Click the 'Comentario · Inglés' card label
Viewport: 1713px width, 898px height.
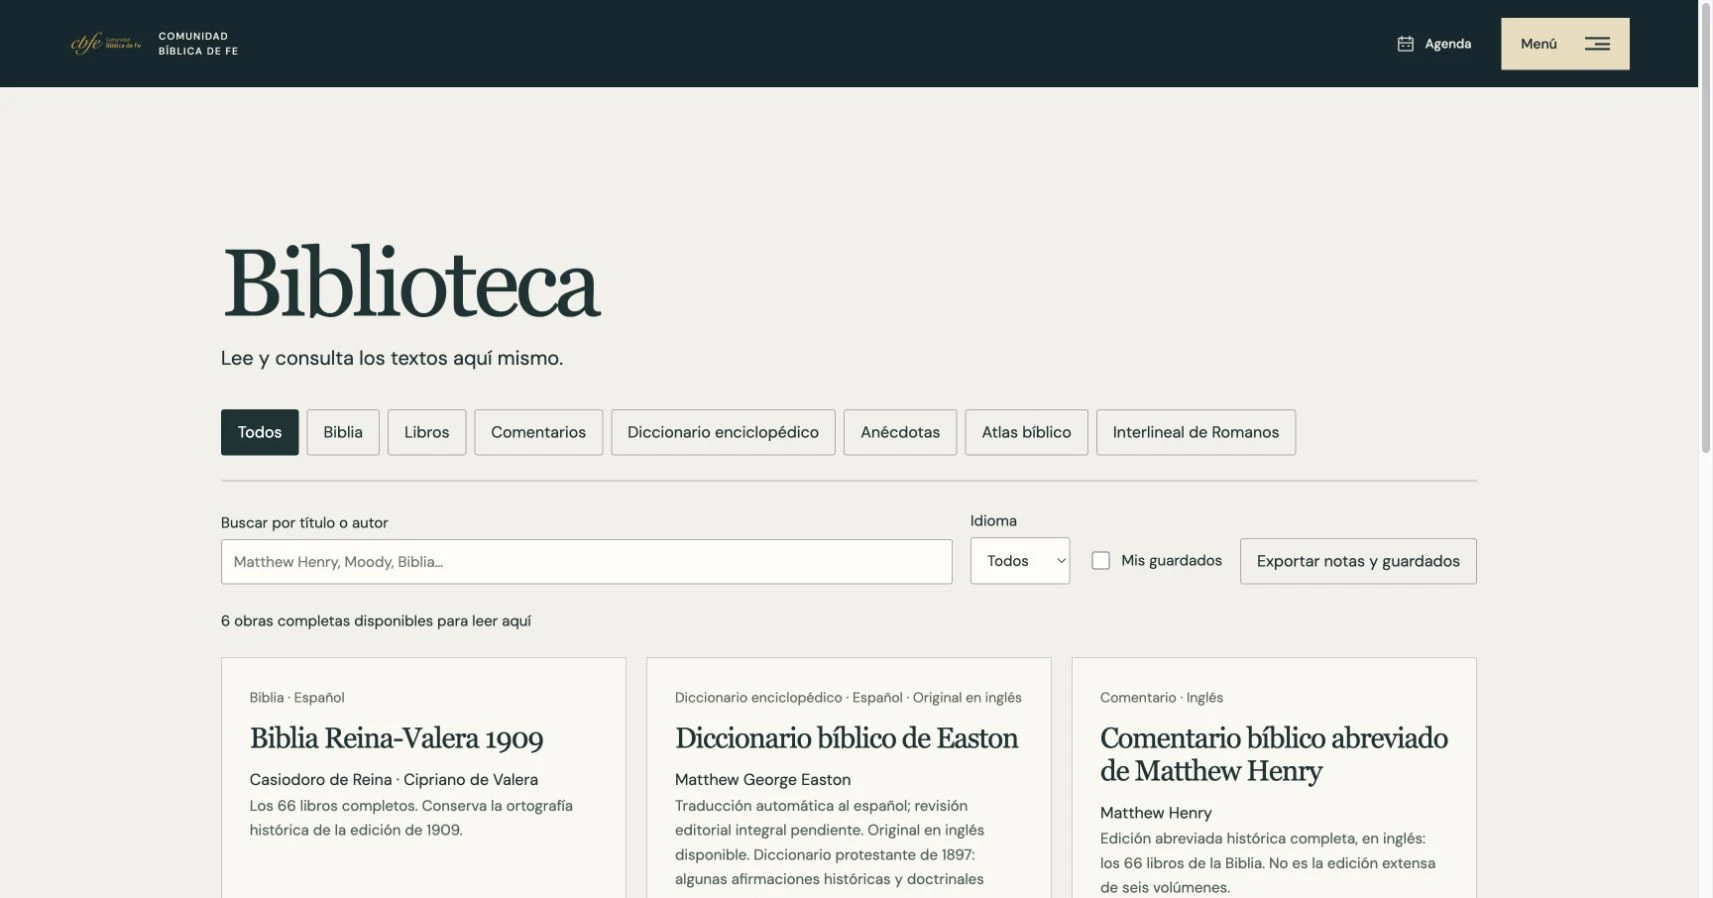click(x=1161, y=698)
